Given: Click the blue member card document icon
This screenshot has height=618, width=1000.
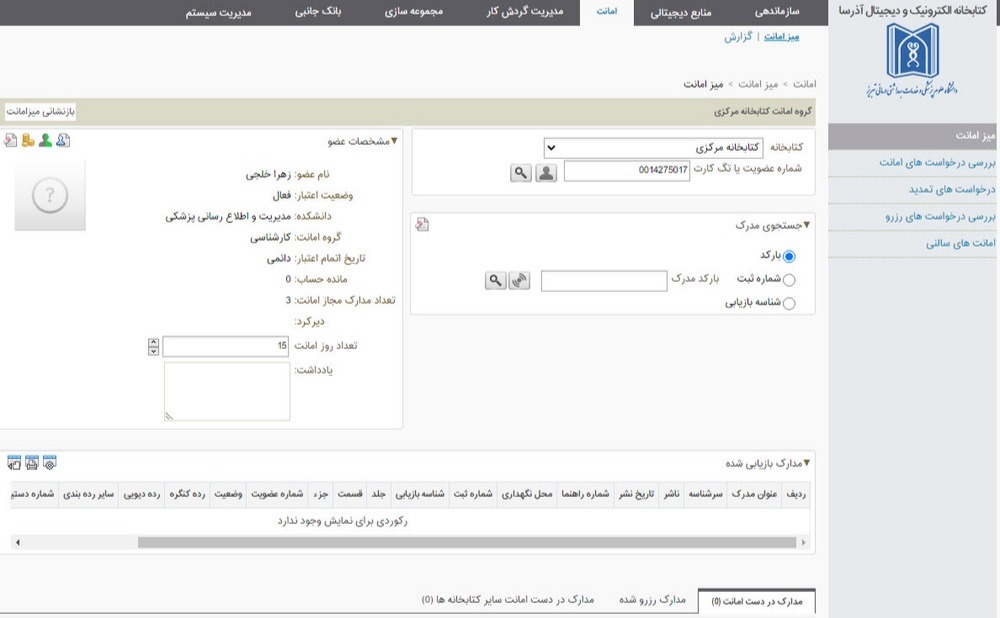Looking at the screenshot, I should coord(62,140).
